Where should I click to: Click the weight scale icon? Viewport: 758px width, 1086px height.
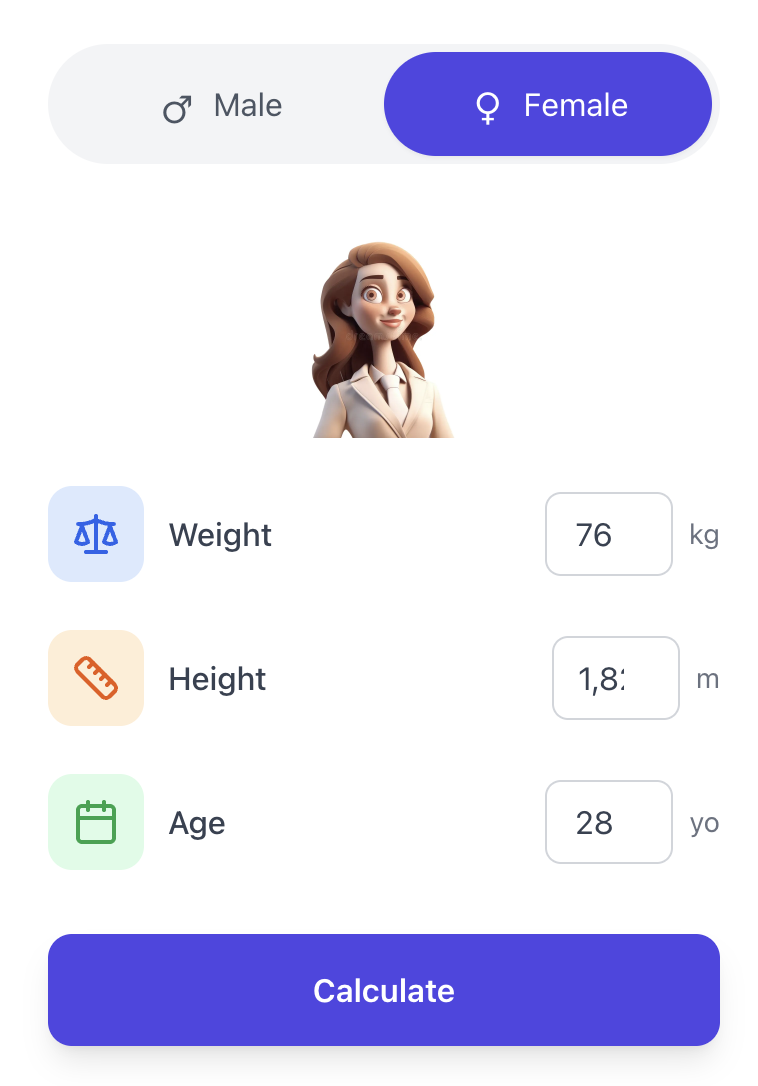click(x=96, y=534)
